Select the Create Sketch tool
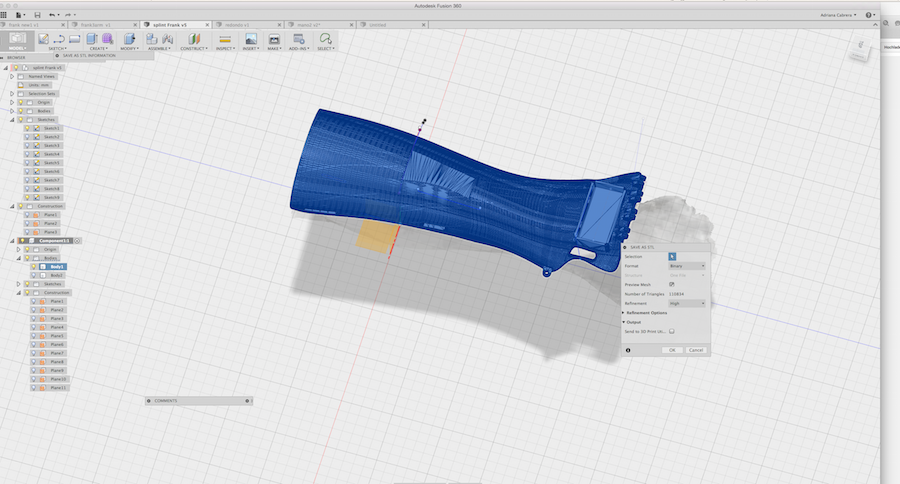 tap(43, 38)
